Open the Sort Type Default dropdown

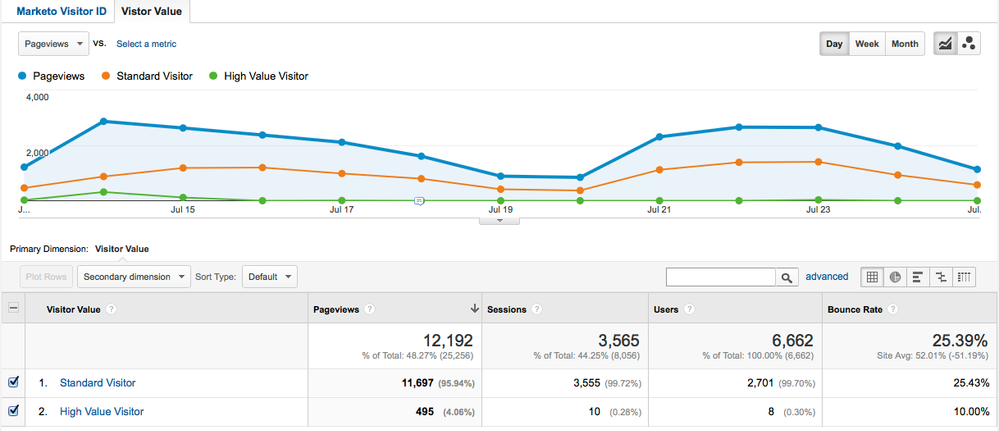pyautogui.click(x=270, y=277)
